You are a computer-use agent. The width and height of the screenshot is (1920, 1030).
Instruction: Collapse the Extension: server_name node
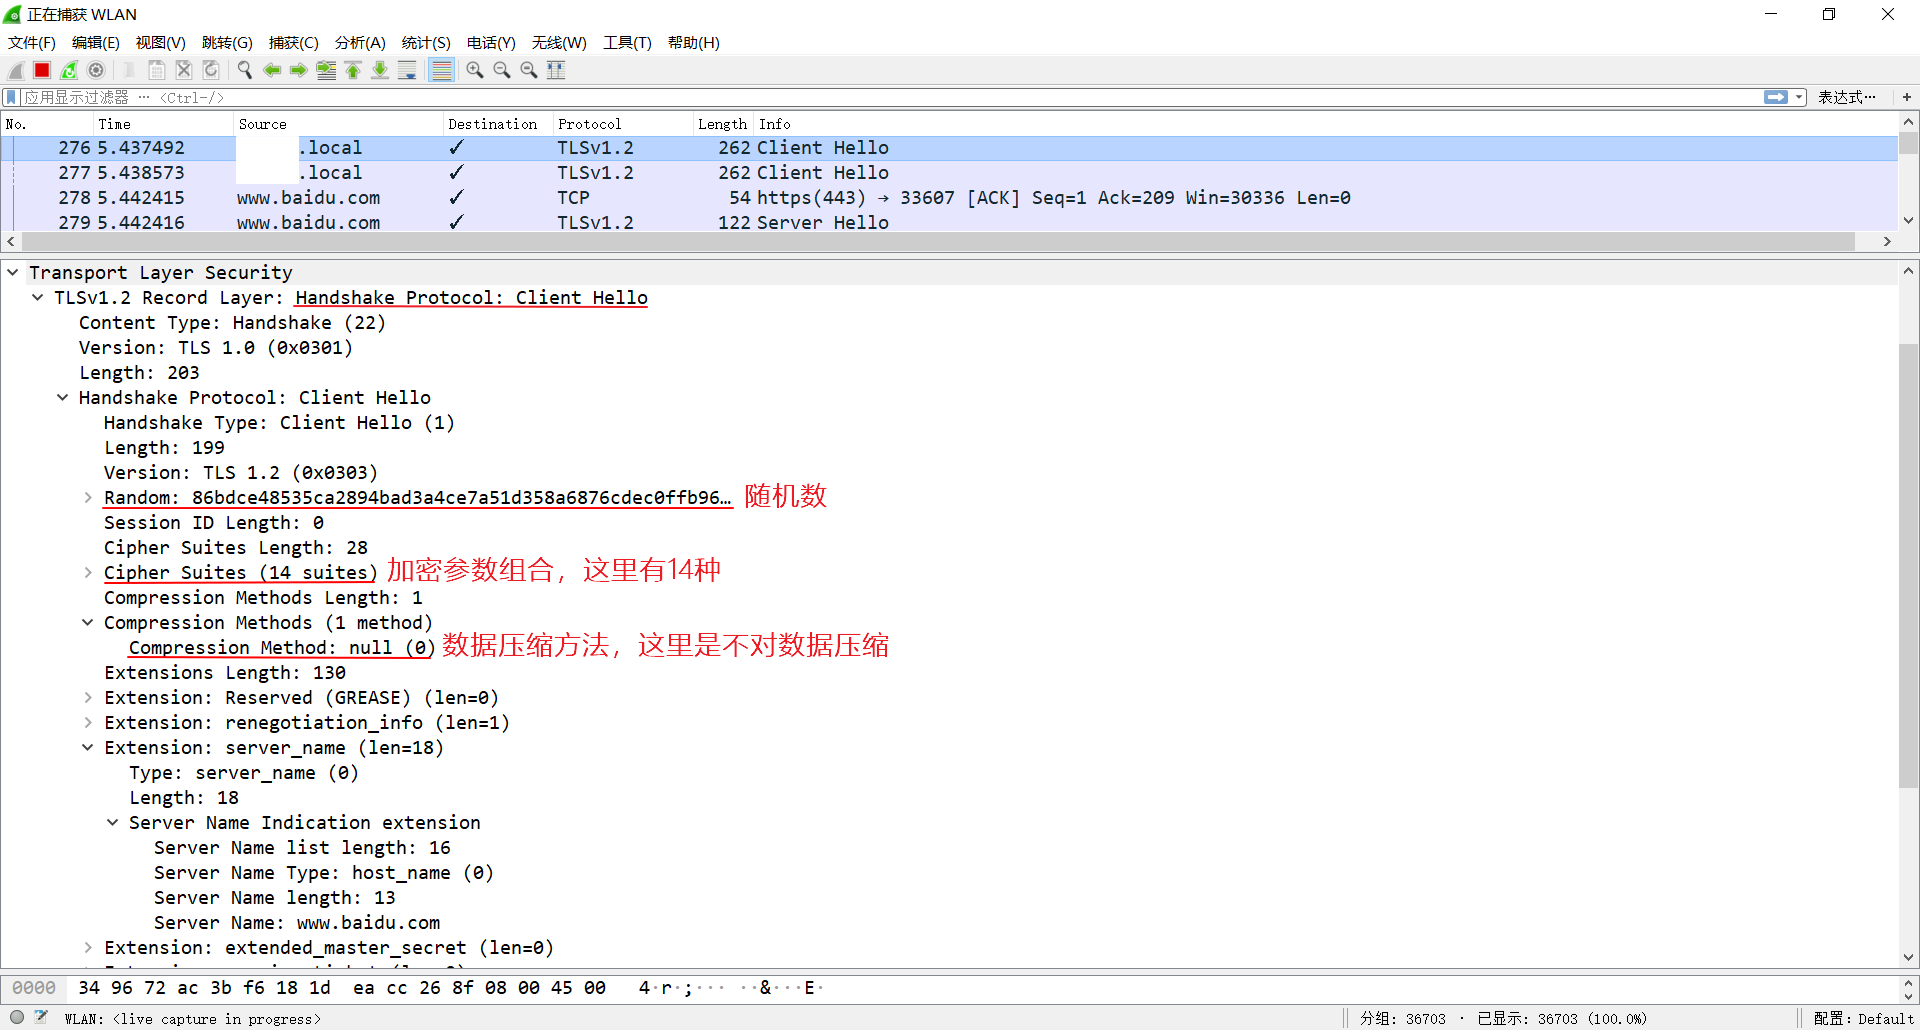88,747
